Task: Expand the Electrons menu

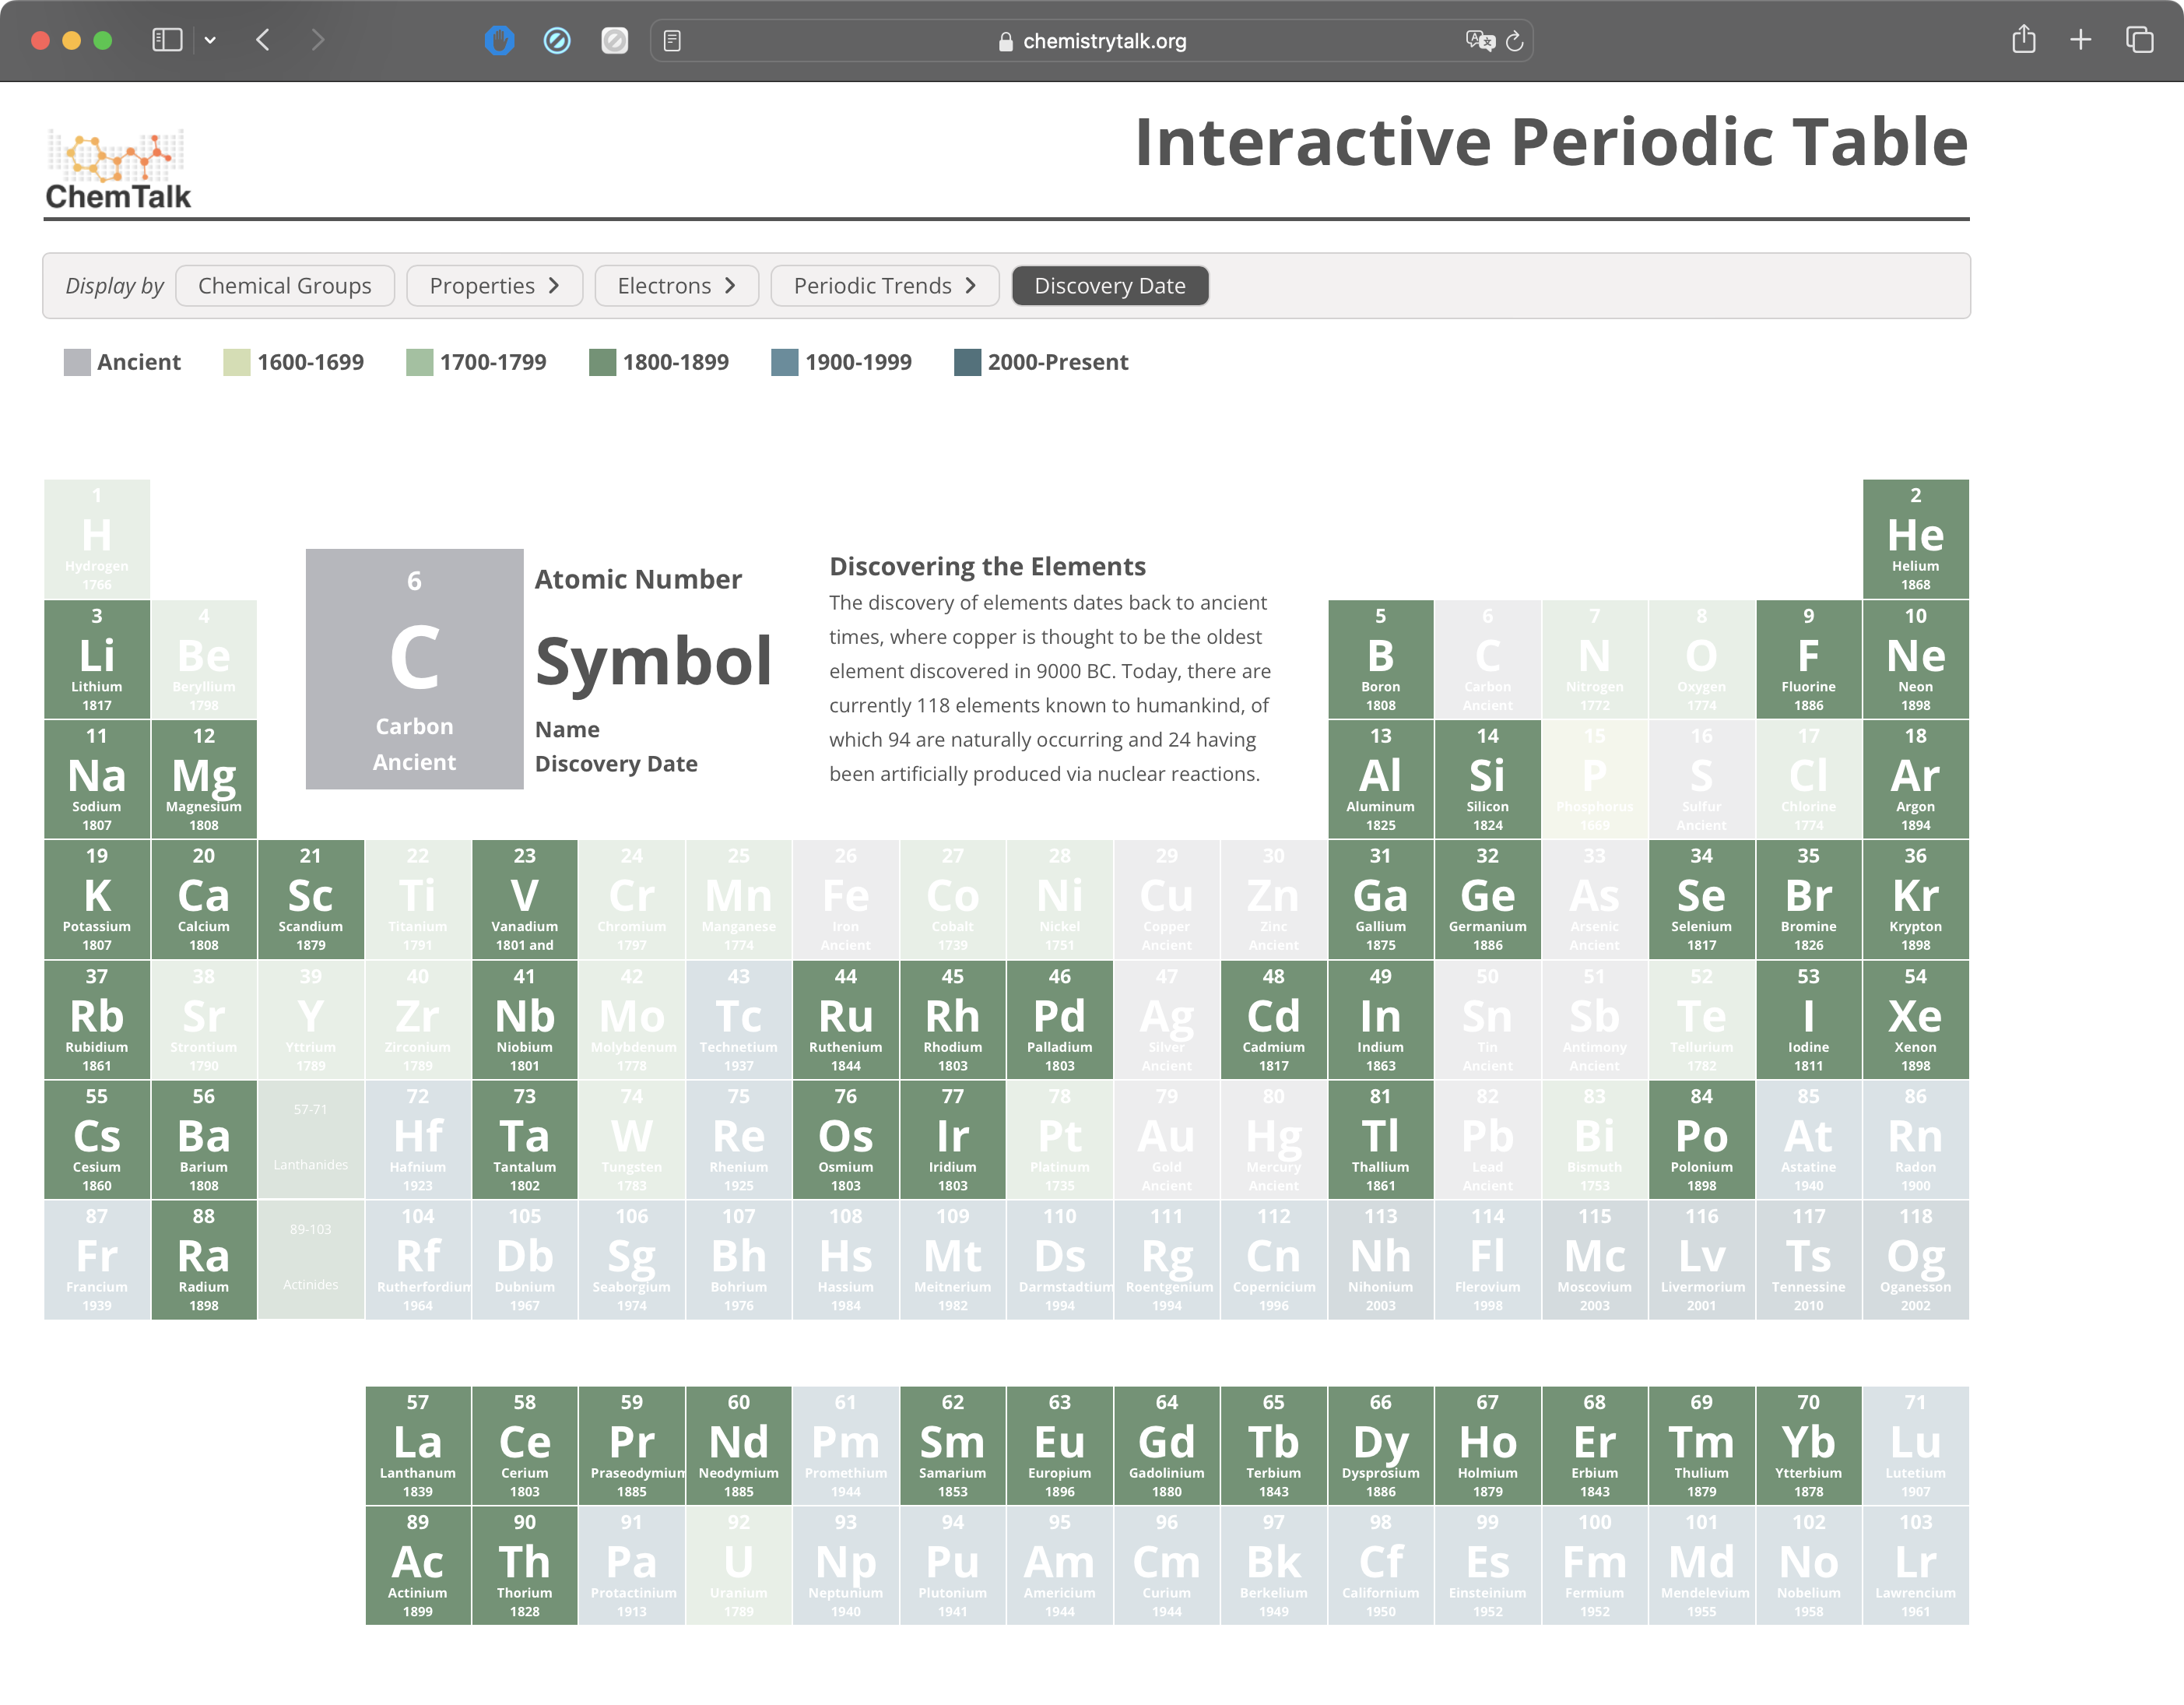Action: point(676,286)
